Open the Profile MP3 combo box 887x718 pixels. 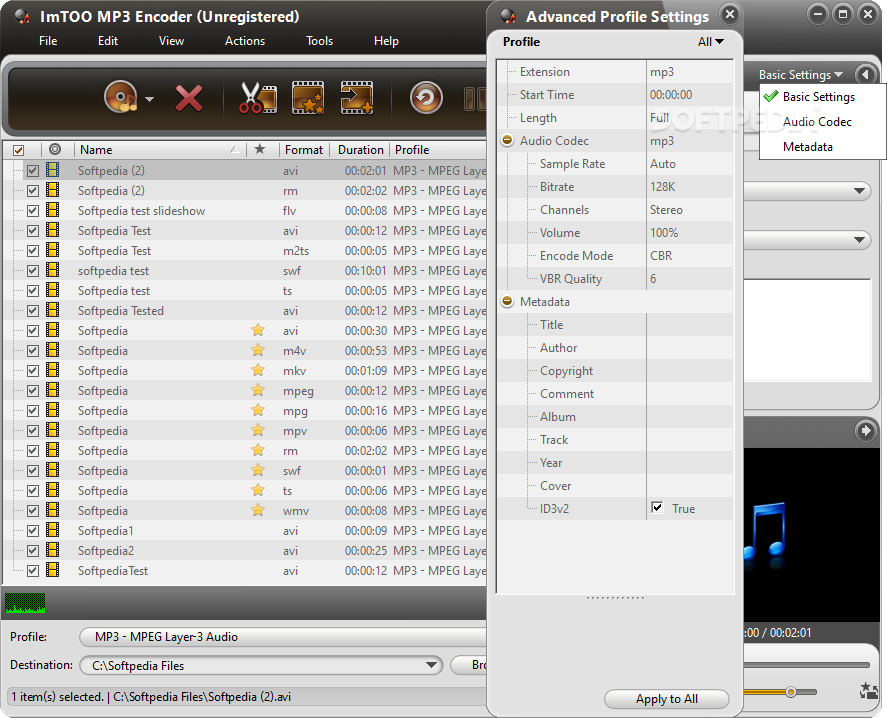tap(283, 637)
